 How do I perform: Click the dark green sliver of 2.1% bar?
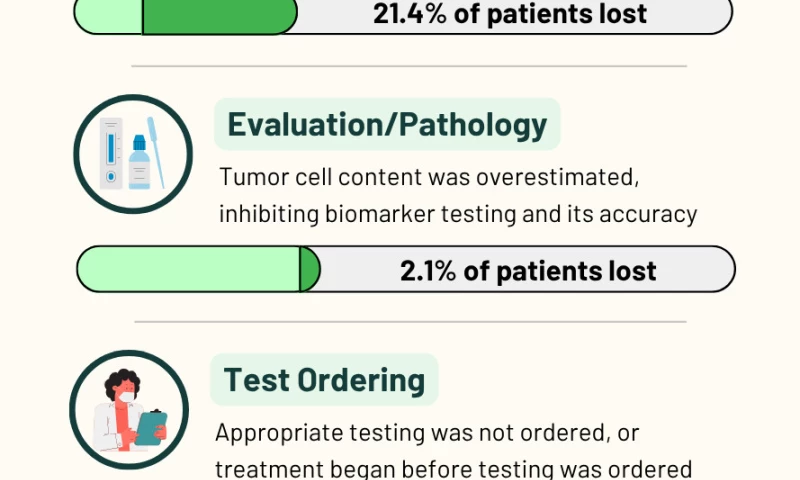coord(310,270)
